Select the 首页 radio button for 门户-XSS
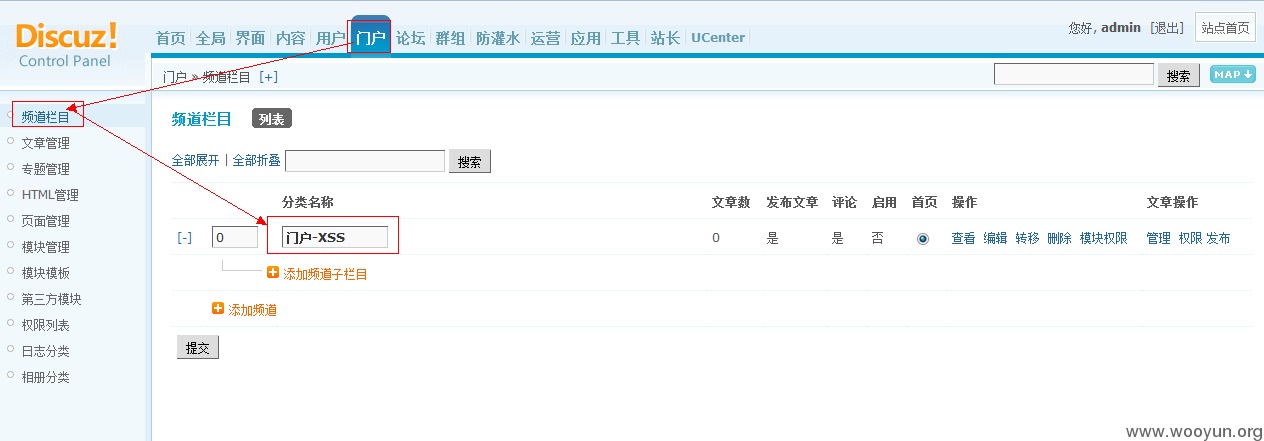The image size is (1264, 441). pyautogui.click(x=923, y=238)
